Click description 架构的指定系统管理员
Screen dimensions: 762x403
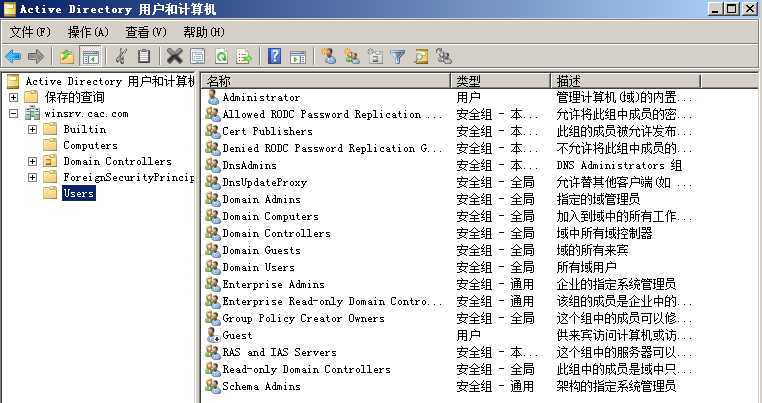[x=616, y=386]
